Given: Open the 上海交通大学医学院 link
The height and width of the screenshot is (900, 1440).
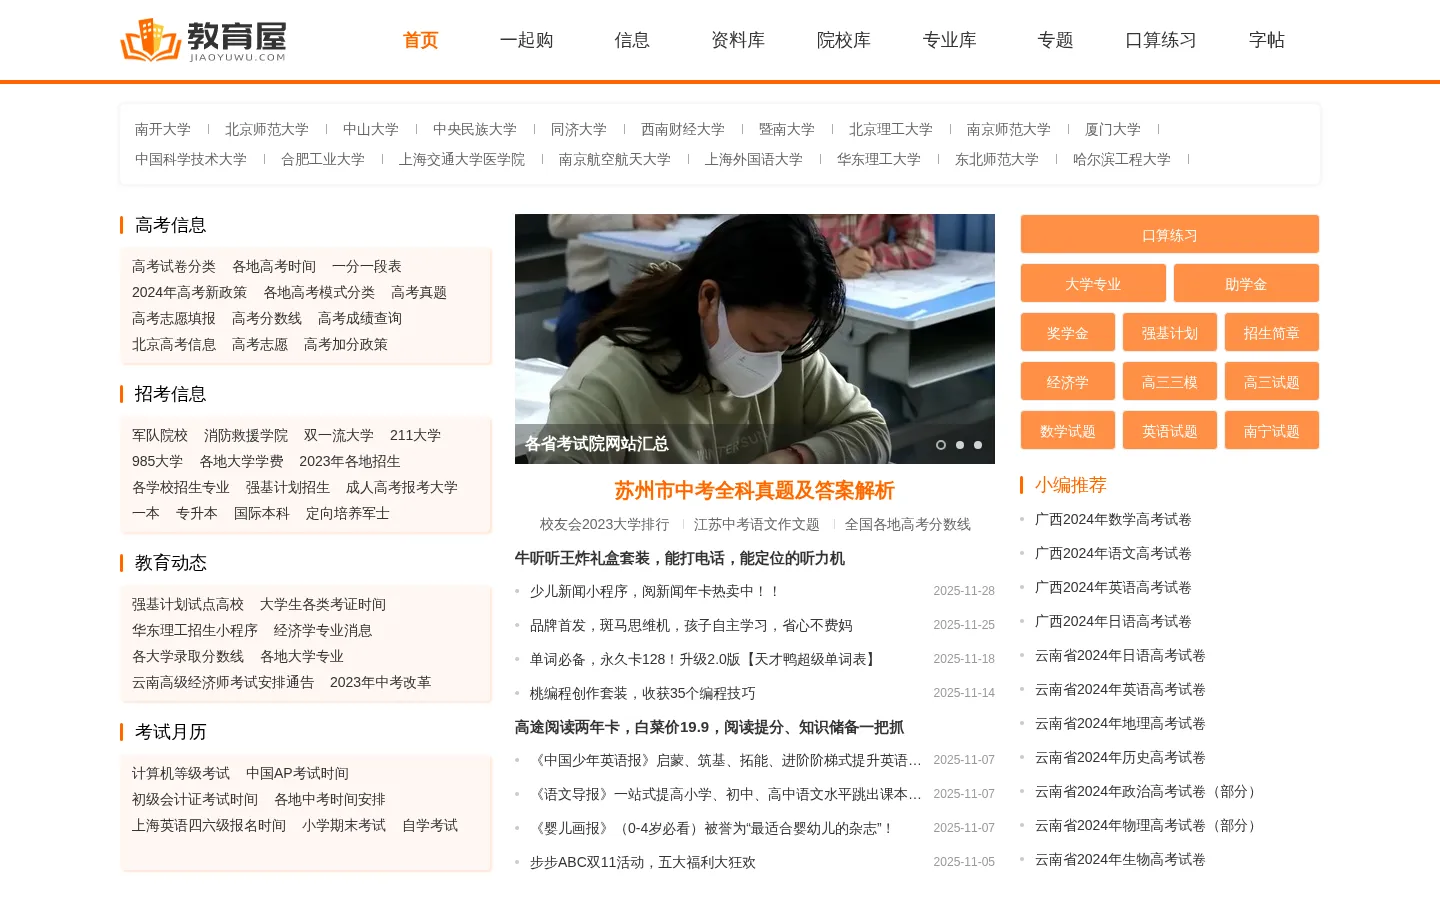Looking at the screenshot, I should (x=462, y=160).
